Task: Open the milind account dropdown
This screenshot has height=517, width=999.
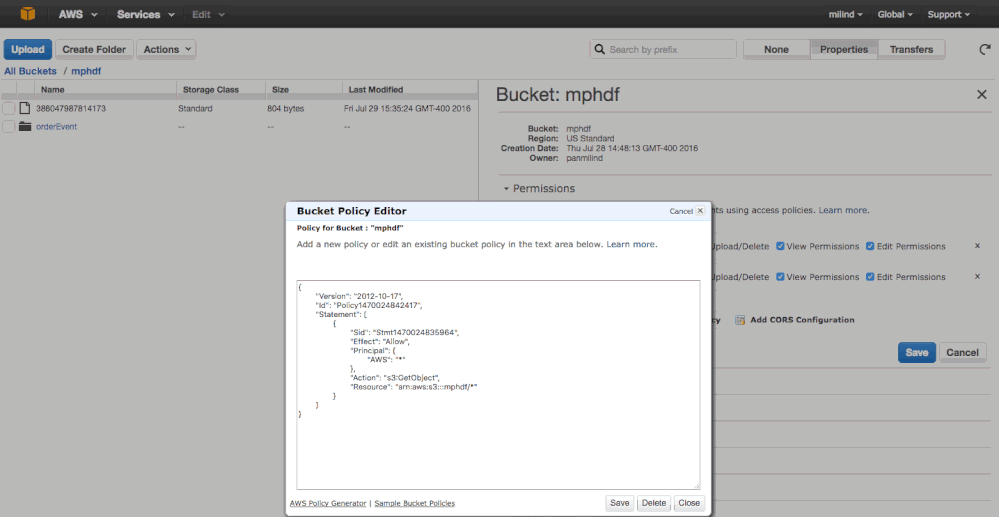Action: (x=845, y=14)
